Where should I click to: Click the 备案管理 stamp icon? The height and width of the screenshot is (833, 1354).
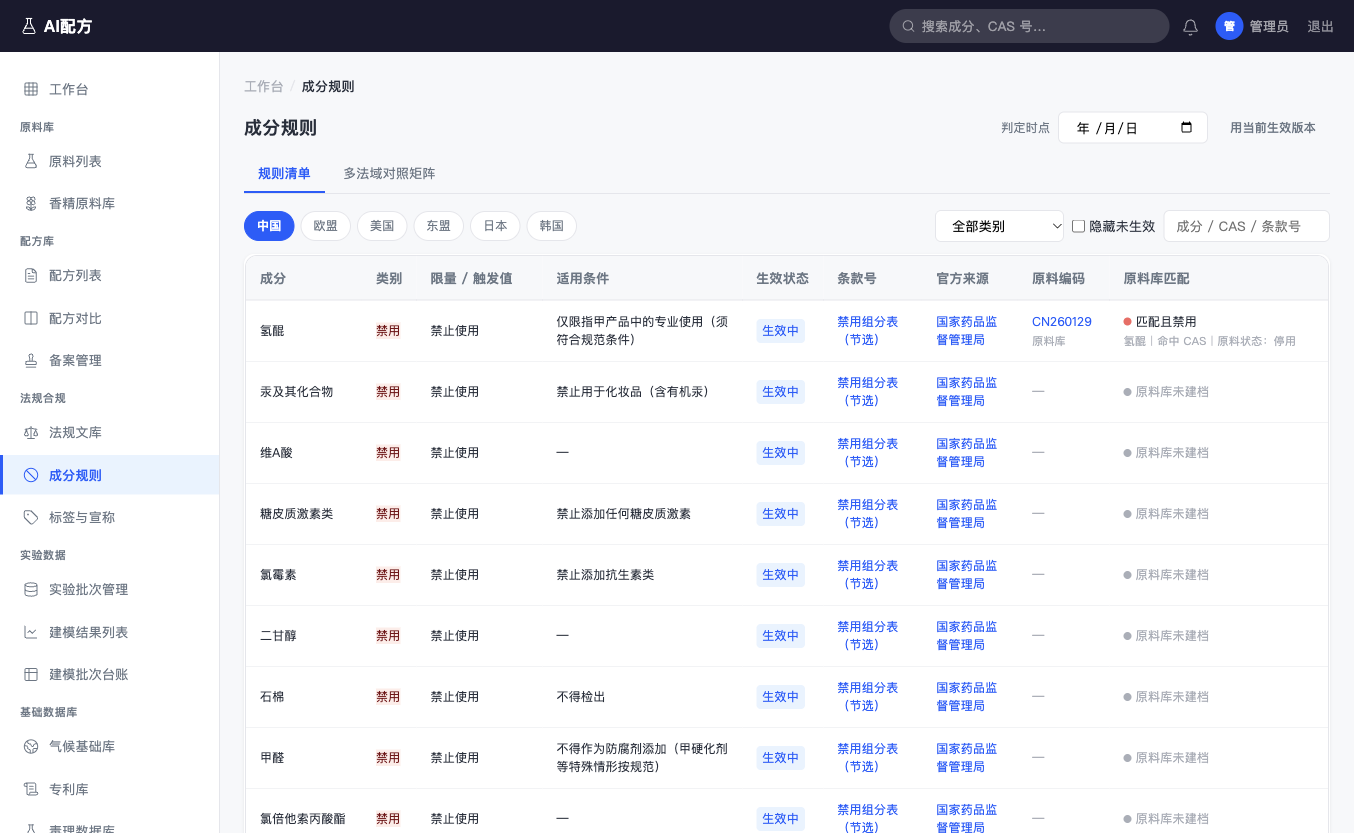tap(31, 360)
